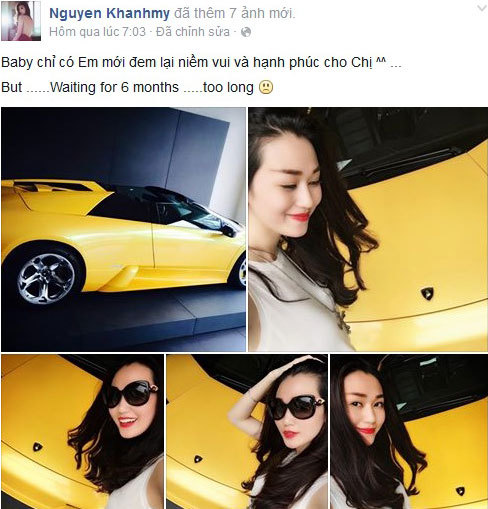Open the large selfie on the yellow hood
The width and height of the screenshot is (488, 509).
(368, 229)
